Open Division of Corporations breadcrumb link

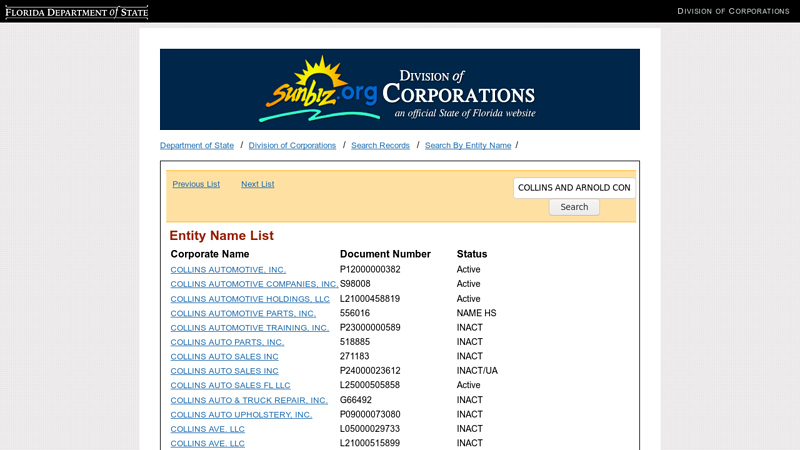click(x=292, y=145)
